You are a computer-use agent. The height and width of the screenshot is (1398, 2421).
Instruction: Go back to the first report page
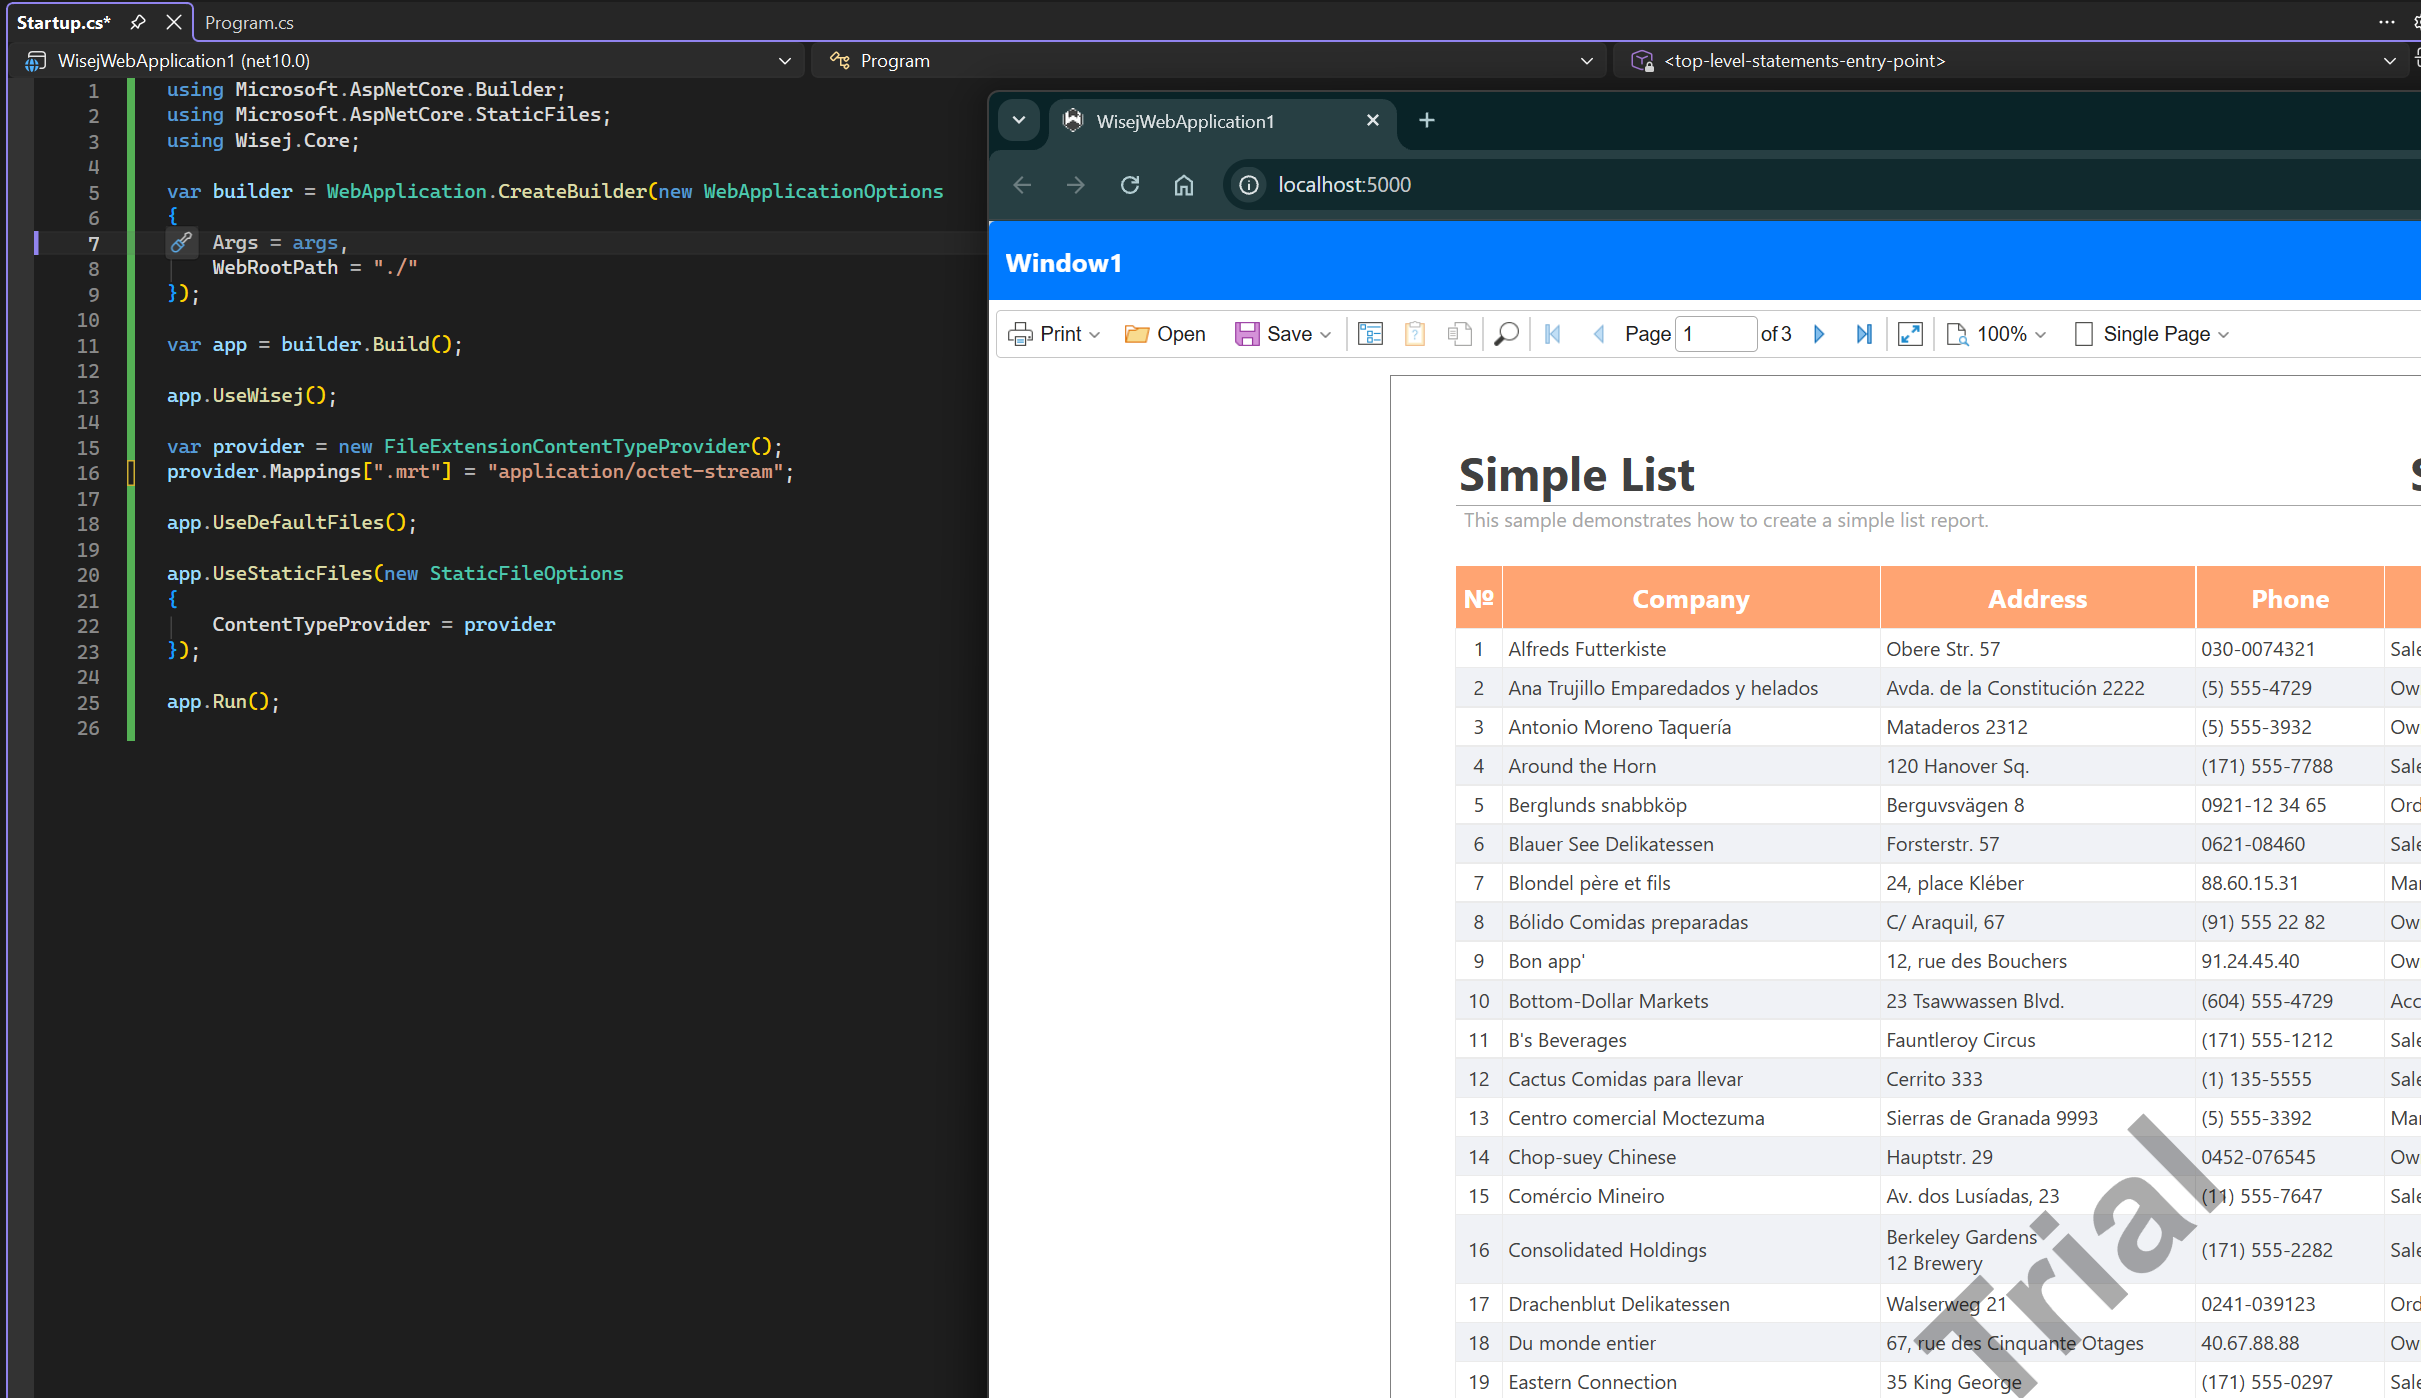click(1551, 333)
